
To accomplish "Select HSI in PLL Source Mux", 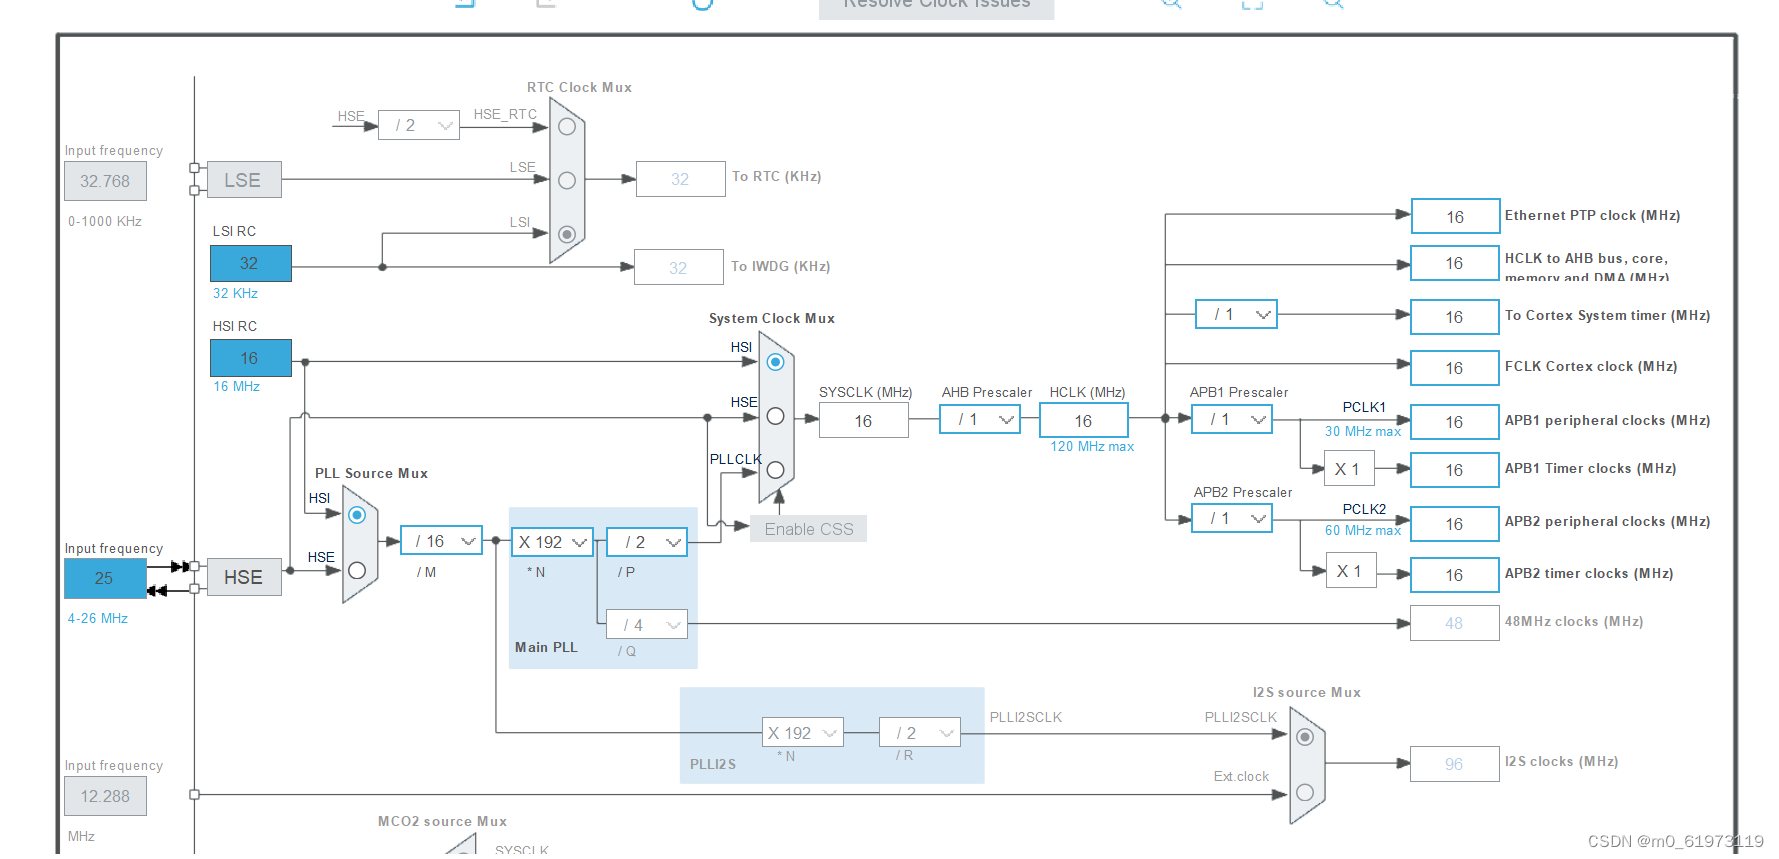I will tap(357, 515).
